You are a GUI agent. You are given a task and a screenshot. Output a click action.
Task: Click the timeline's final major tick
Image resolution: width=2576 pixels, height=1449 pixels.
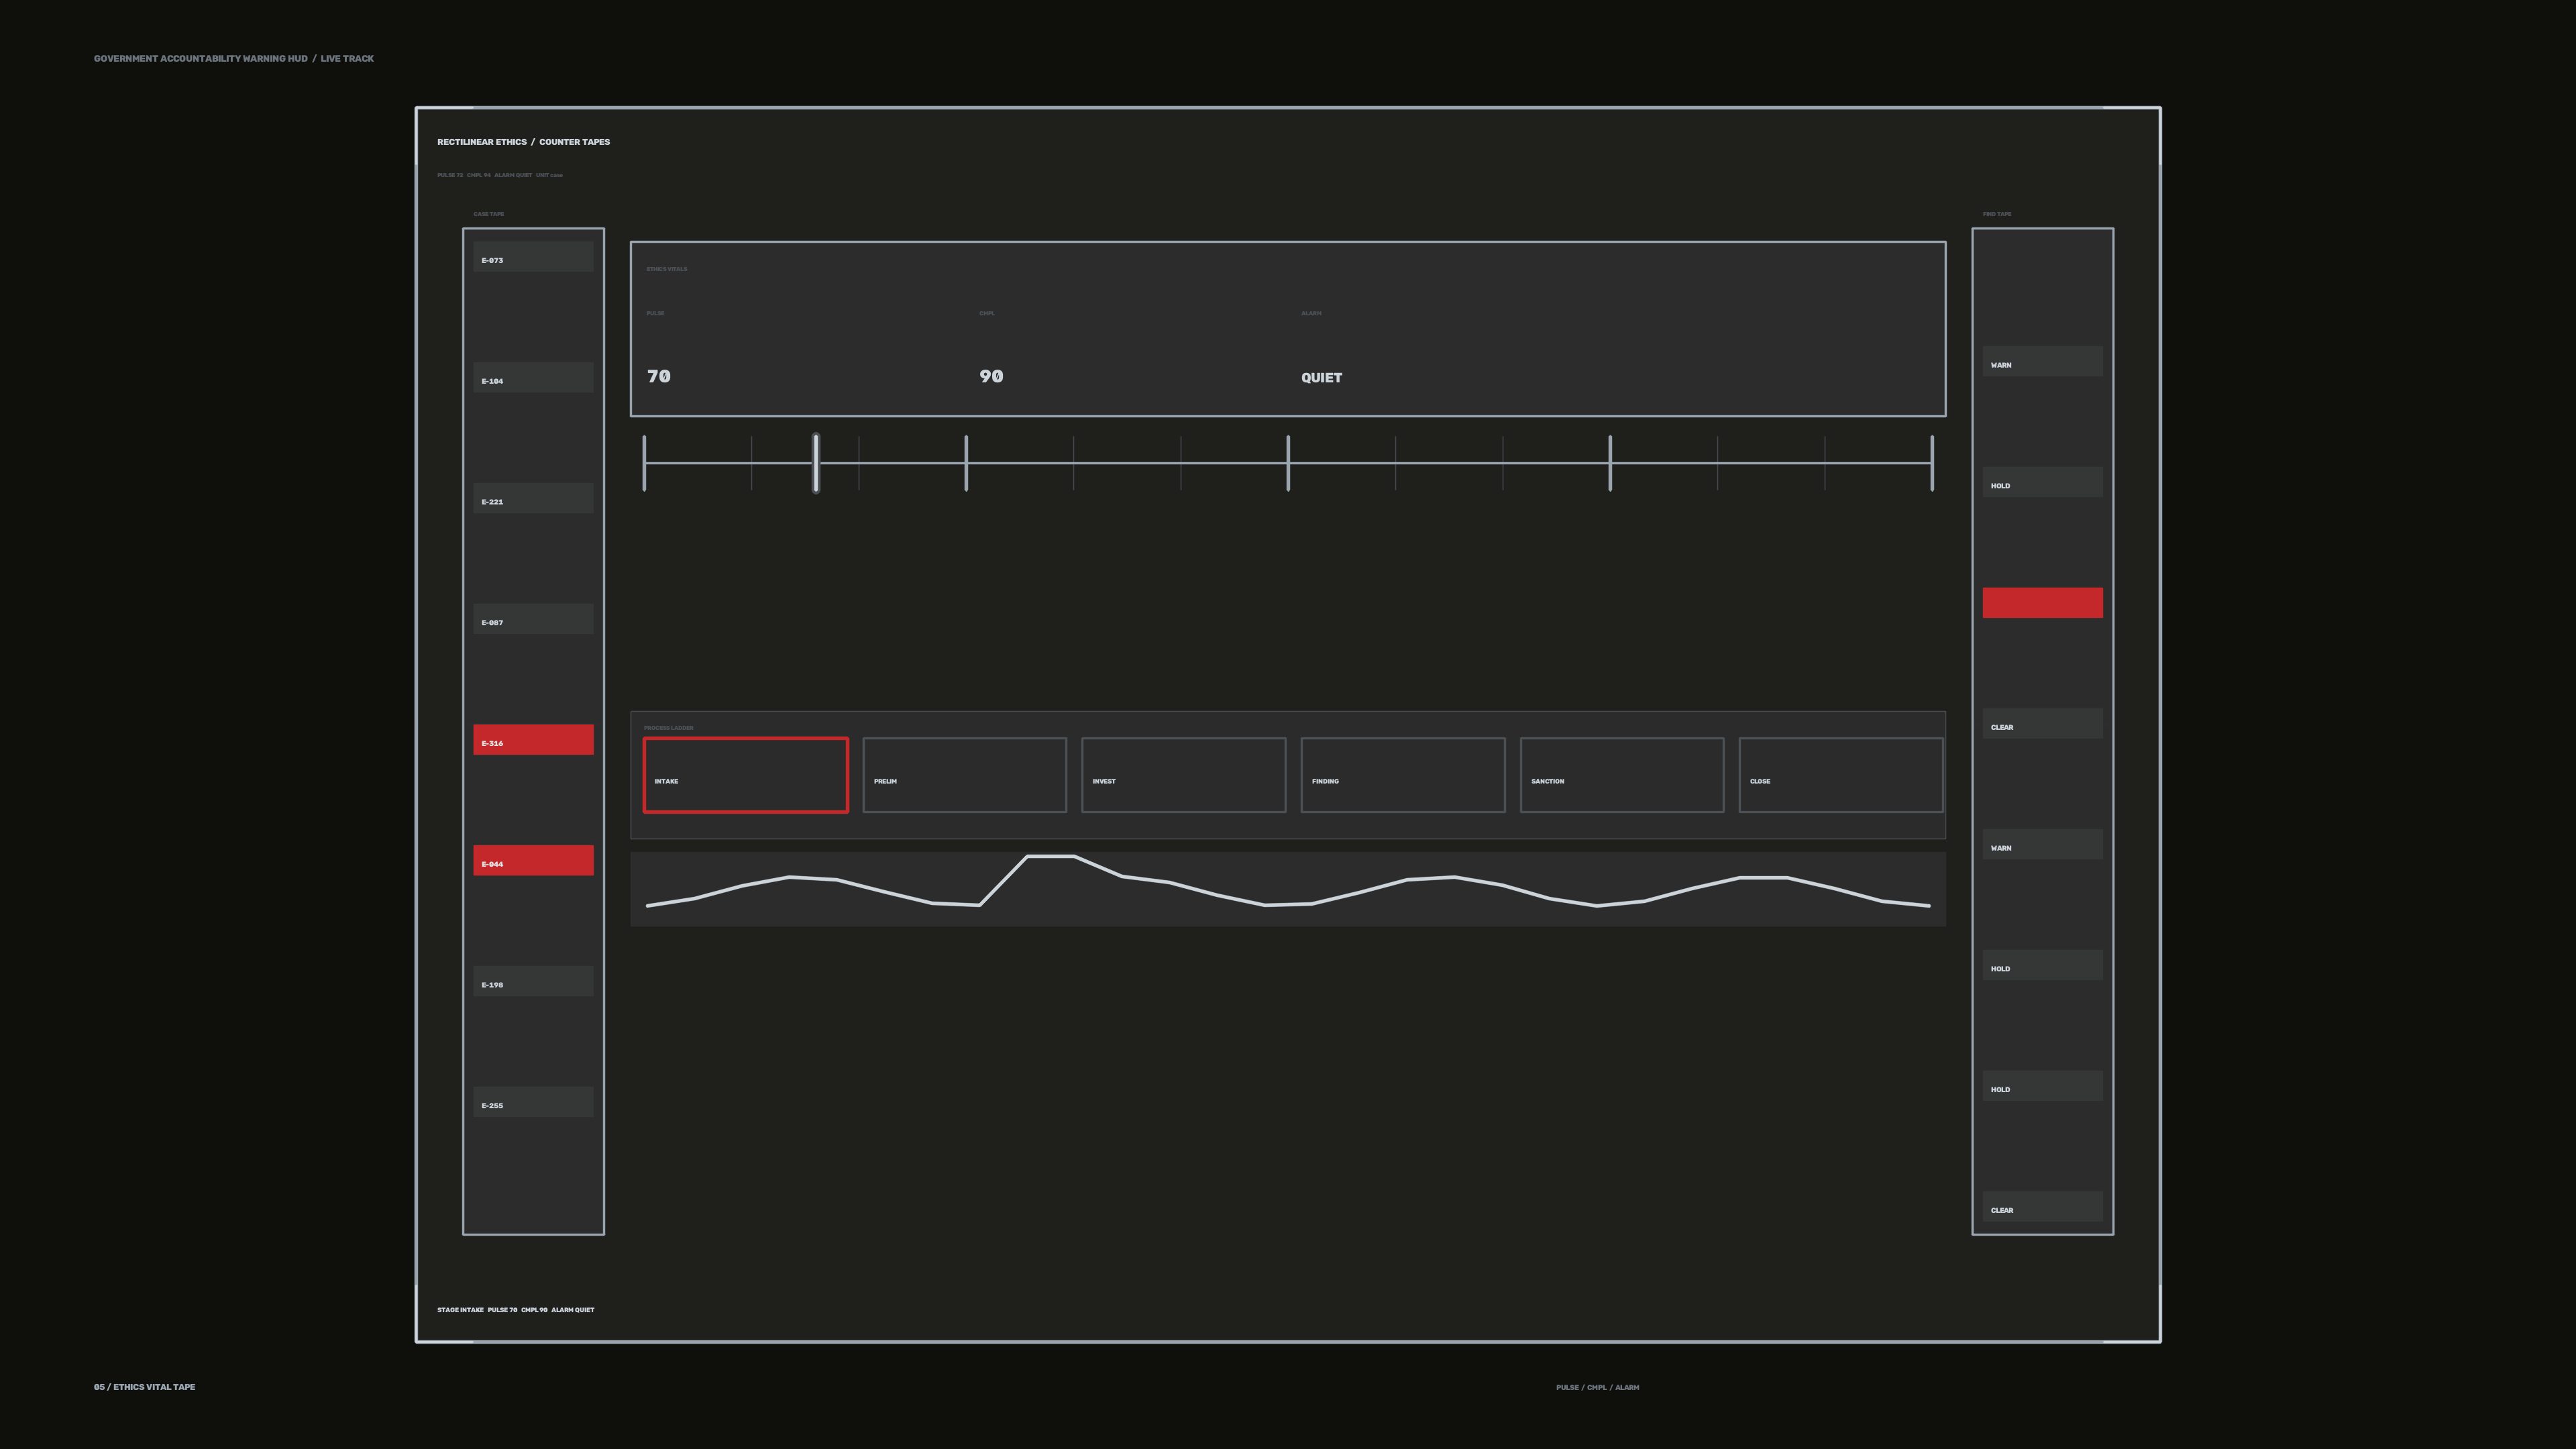[x=1932, y=463]
